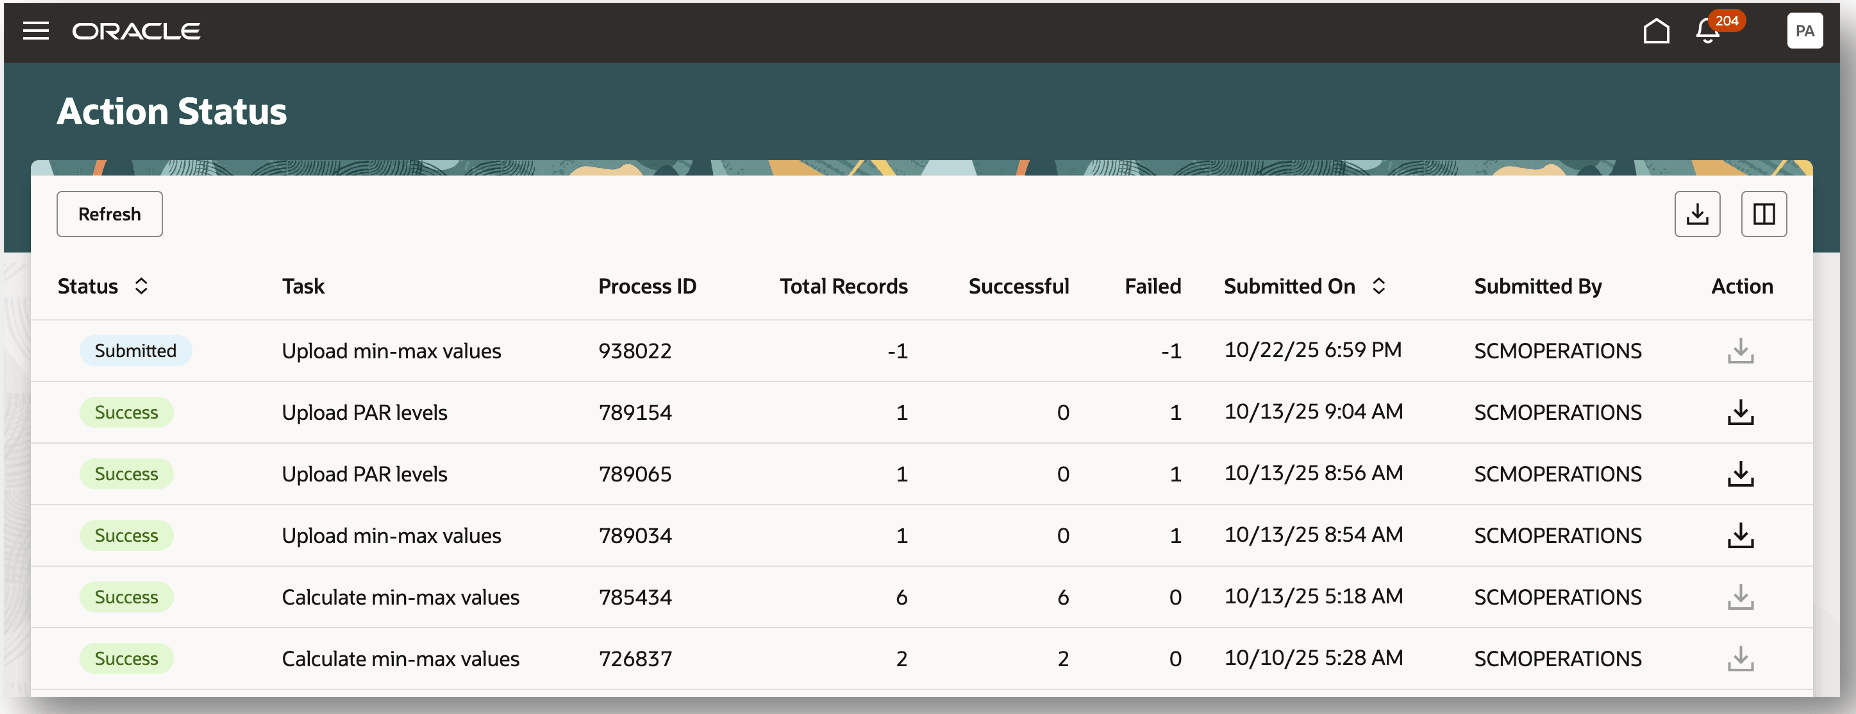1856x714 pixels.
Task: Go to the Home page icon
Action: 1656,31
